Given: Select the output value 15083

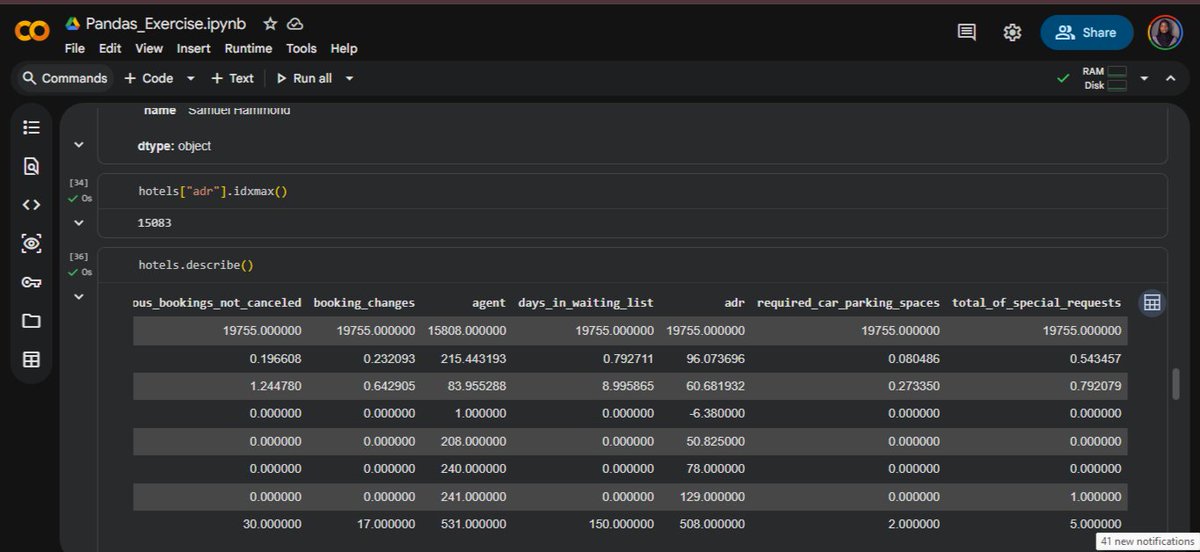Looking at the screenshot, I should [x=157, y=223].
